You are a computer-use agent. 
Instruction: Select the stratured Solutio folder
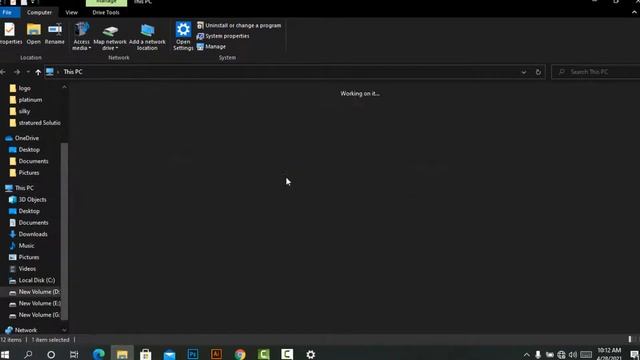pos(35,122)
